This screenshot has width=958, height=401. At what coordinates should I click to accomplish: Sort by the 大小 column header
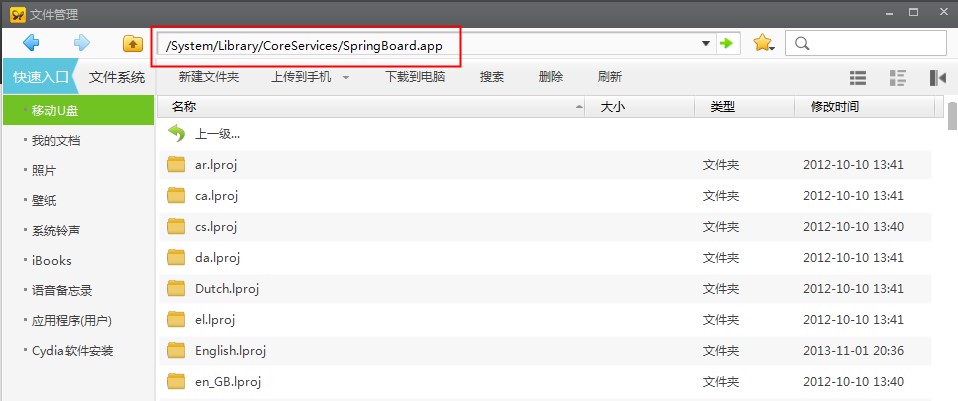point(640,107)
